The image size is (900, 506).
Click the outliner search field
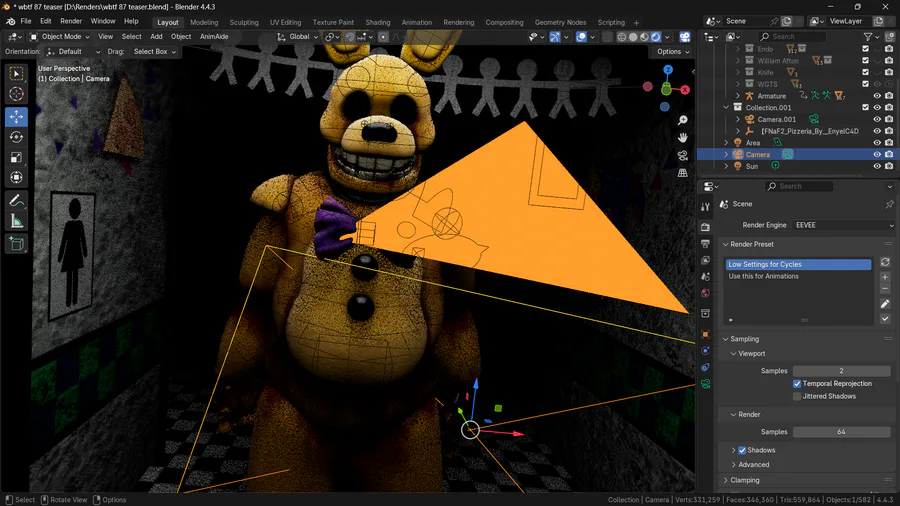(x=792, y=37)
